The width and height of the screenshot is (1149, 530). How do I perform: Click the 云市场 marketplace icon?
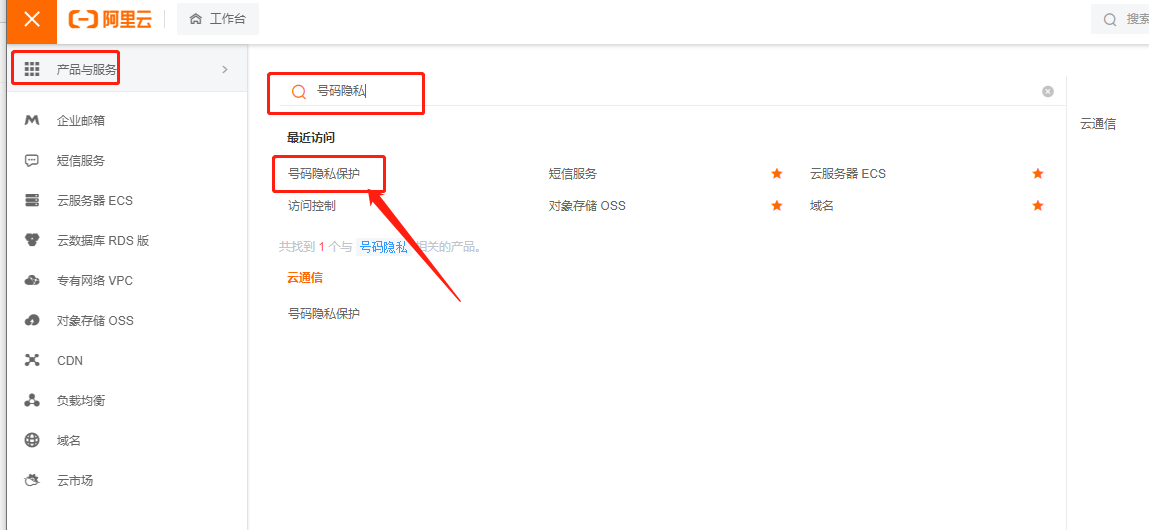pos(32,481)
